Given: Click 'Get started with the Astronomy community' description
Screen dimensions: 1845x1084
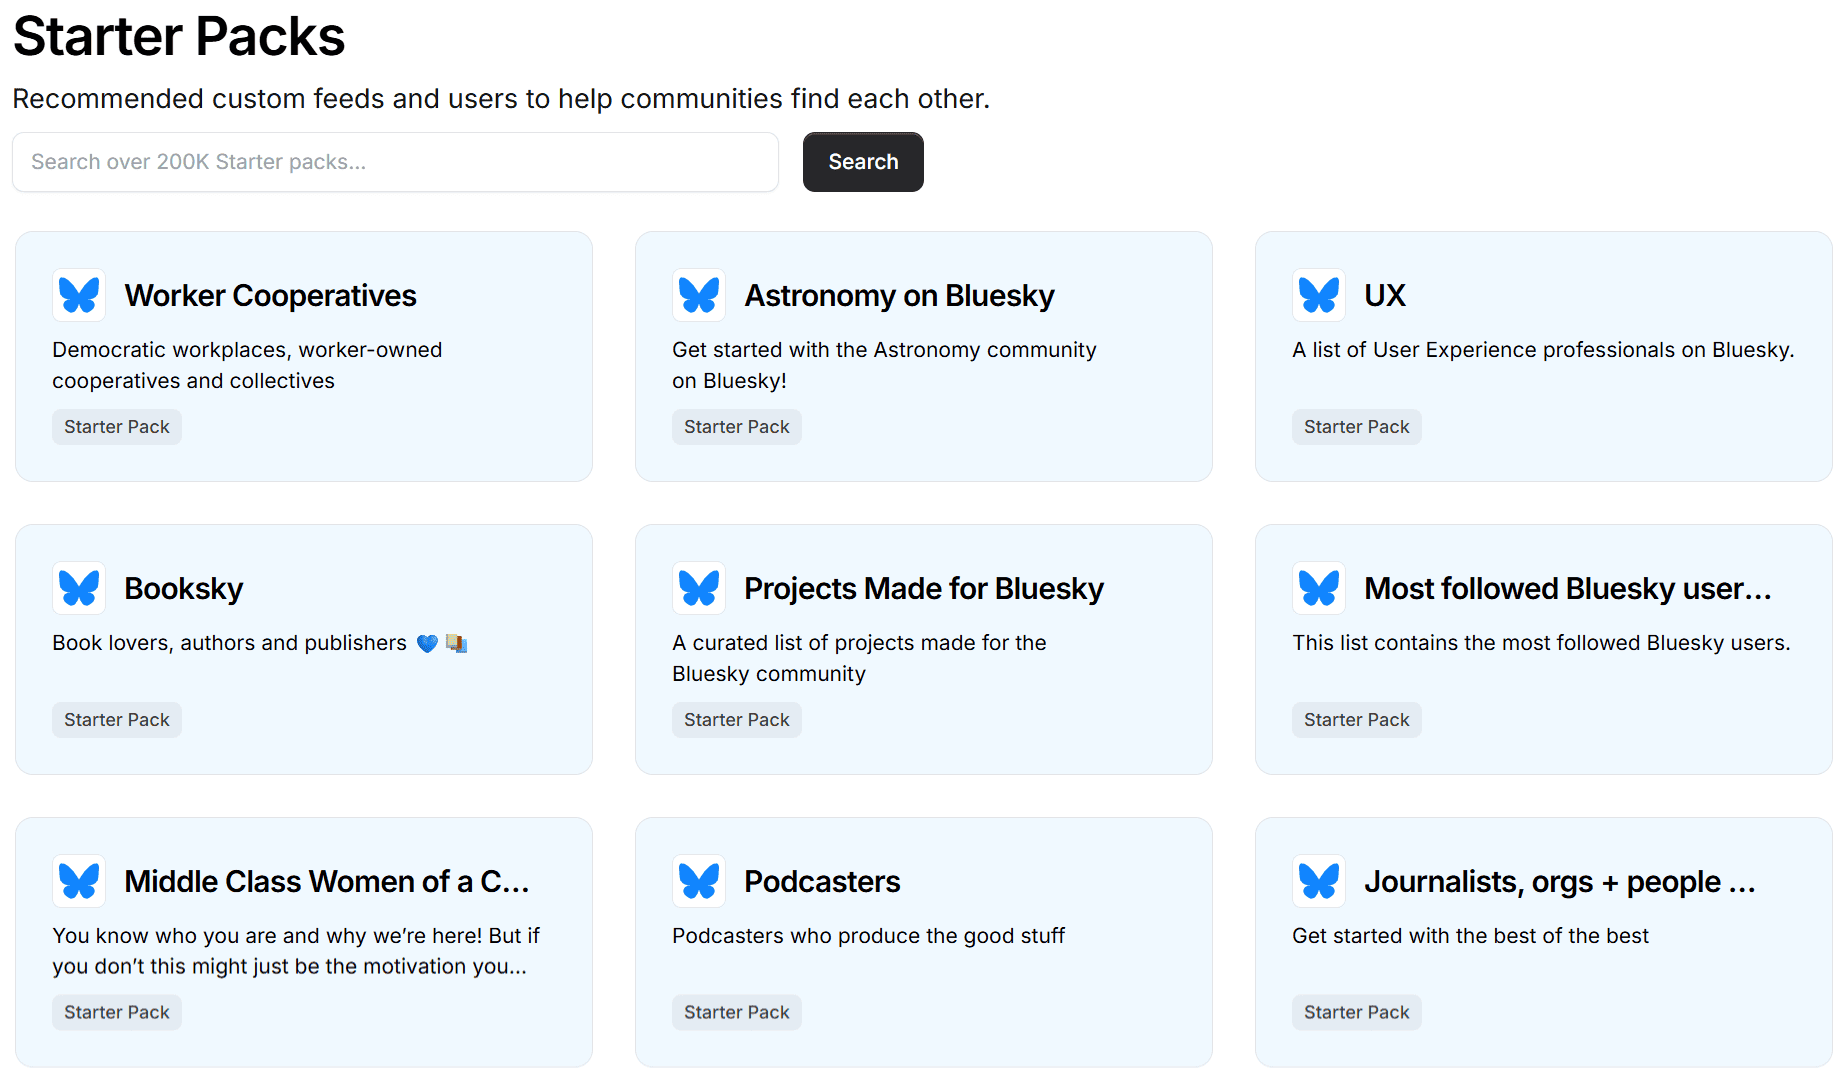Looking at the screenshot, I should [884, 365].
